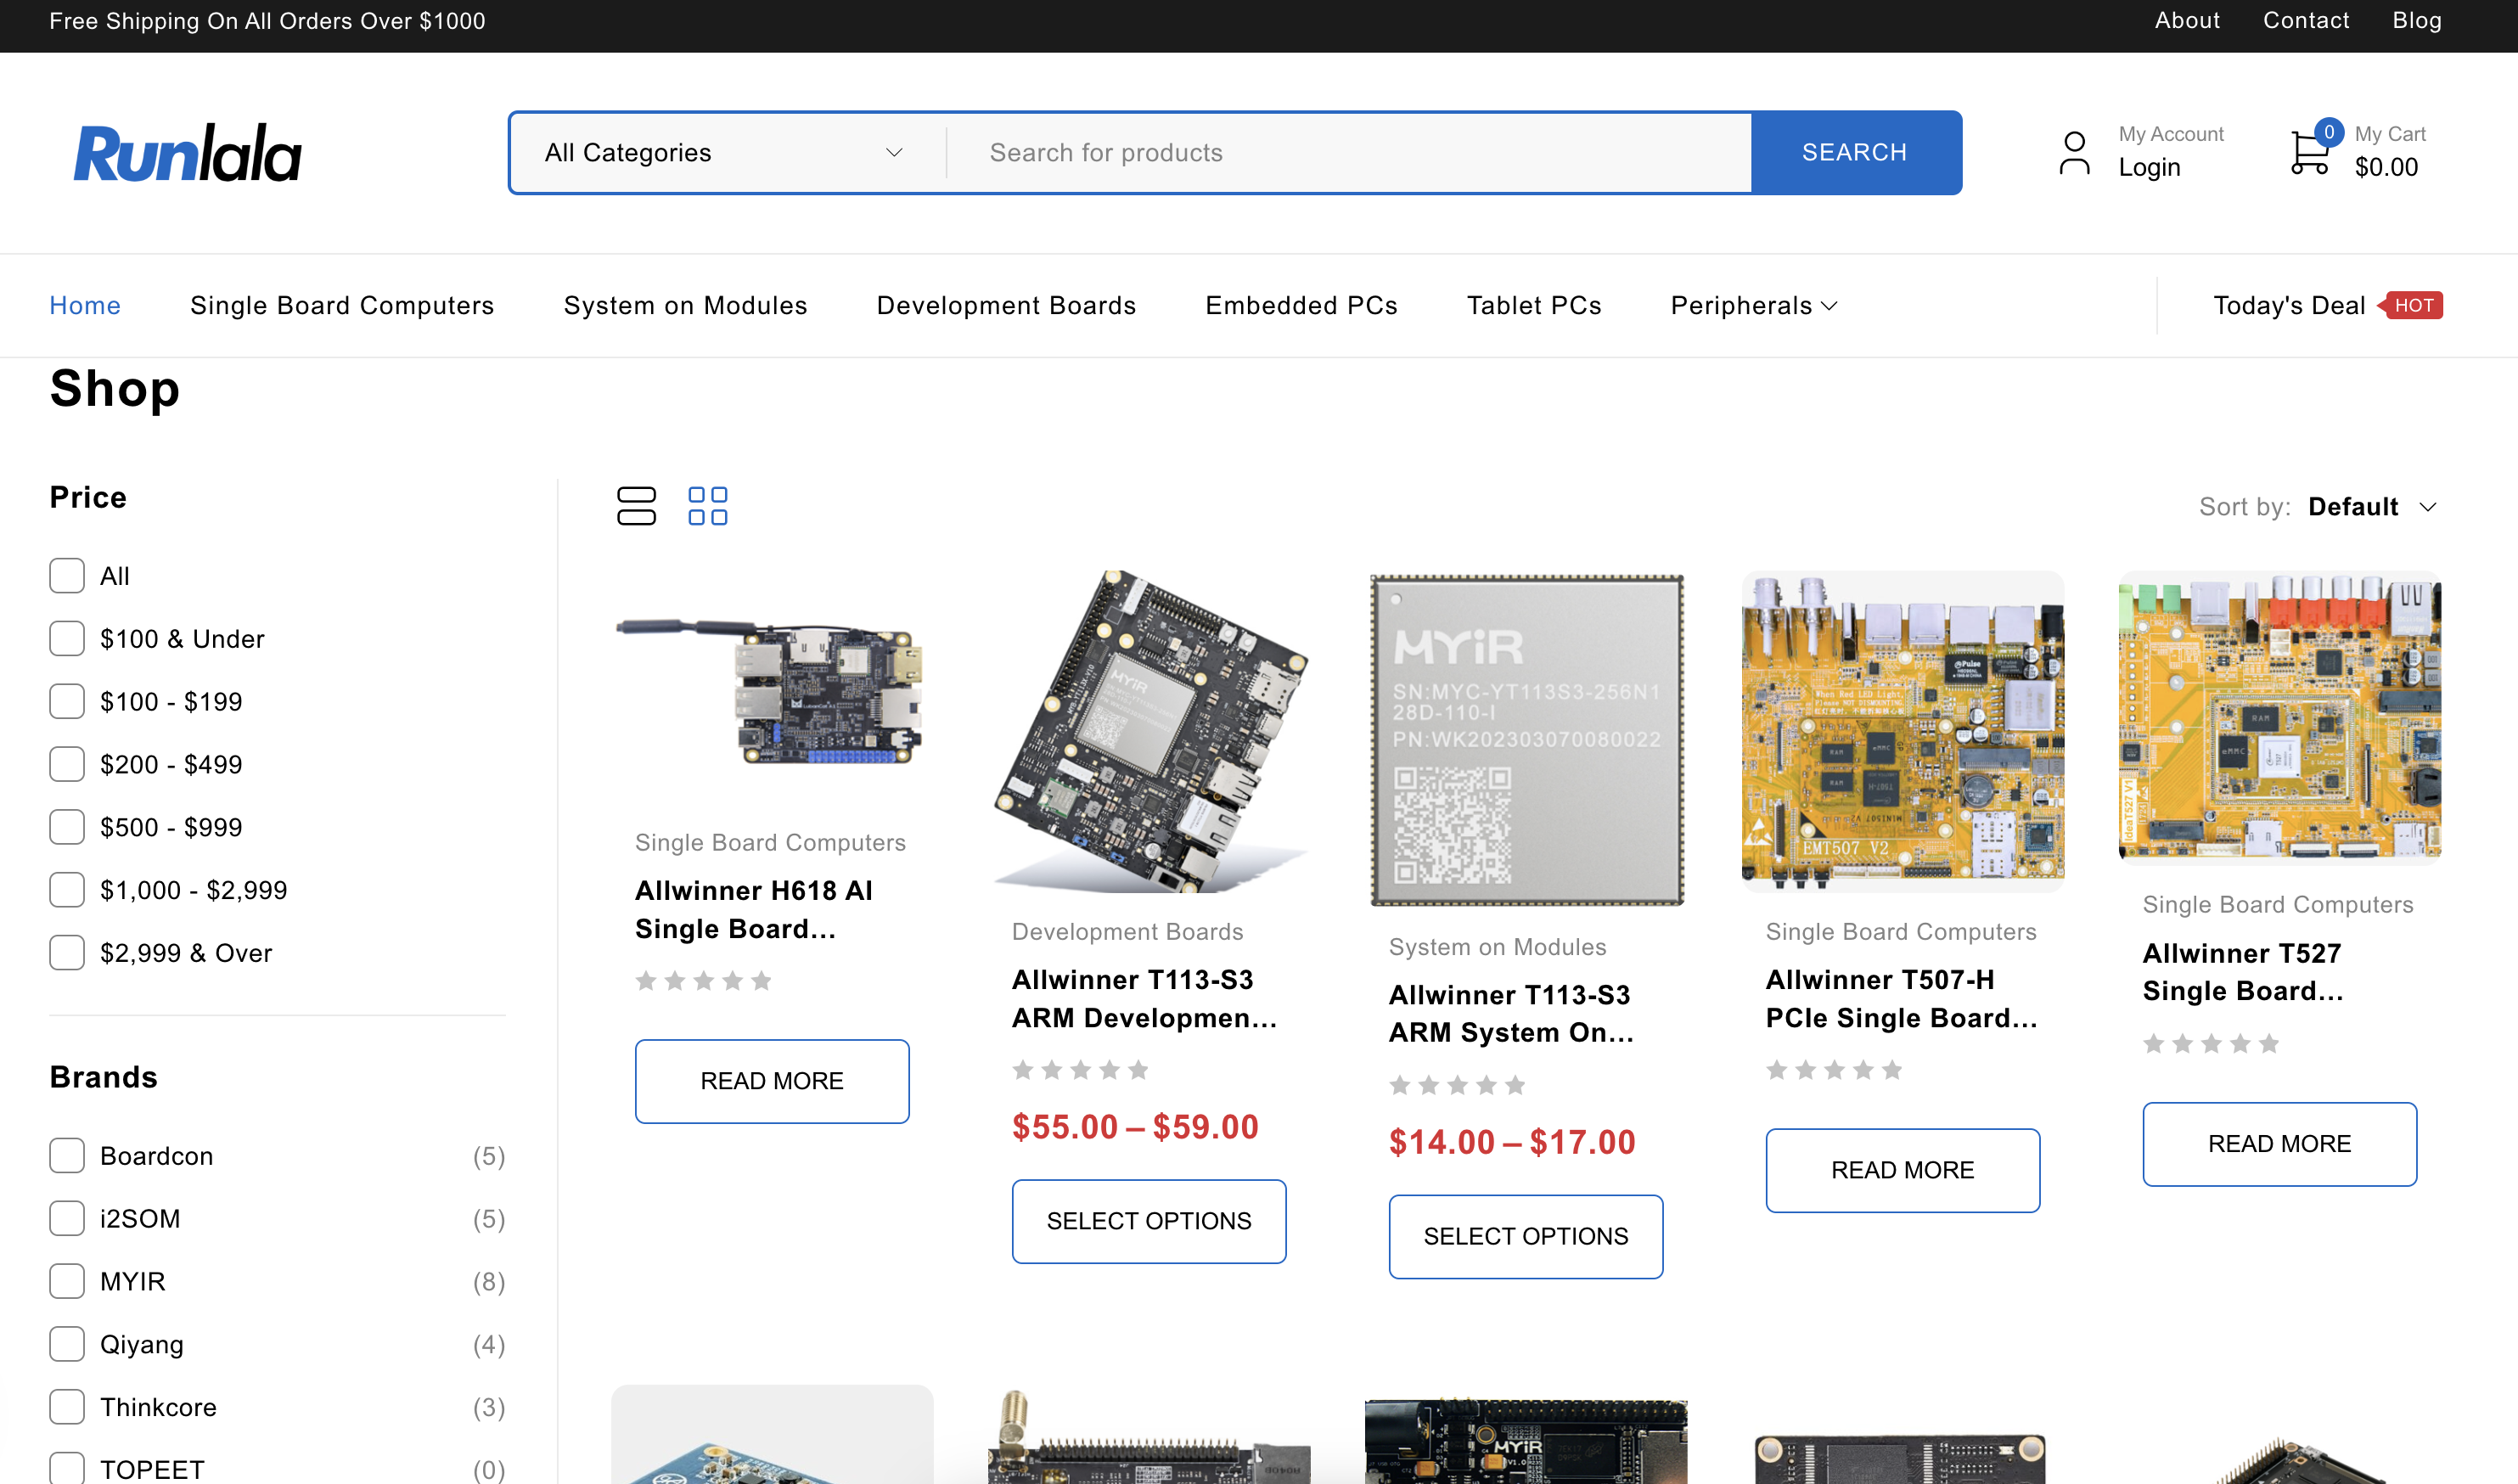Viewport: 2518px width, 1484px height.
Task: Open Tablet PCs menu item
Action: point(1534,305)
